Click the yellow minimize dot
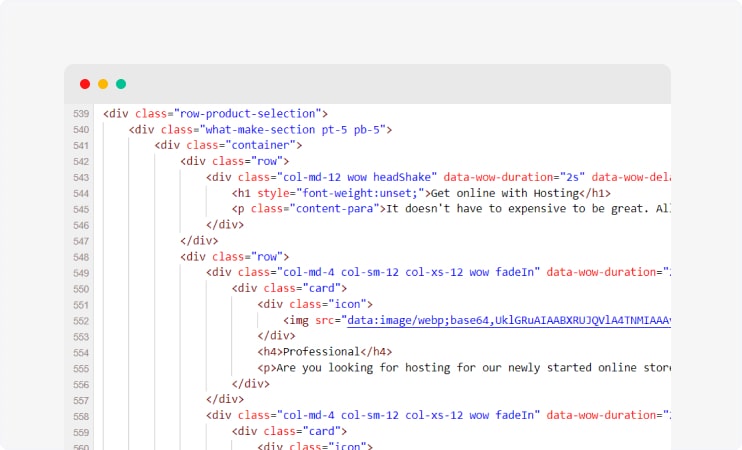Screen dimensions: 742x450 click(x=103, y=84)
